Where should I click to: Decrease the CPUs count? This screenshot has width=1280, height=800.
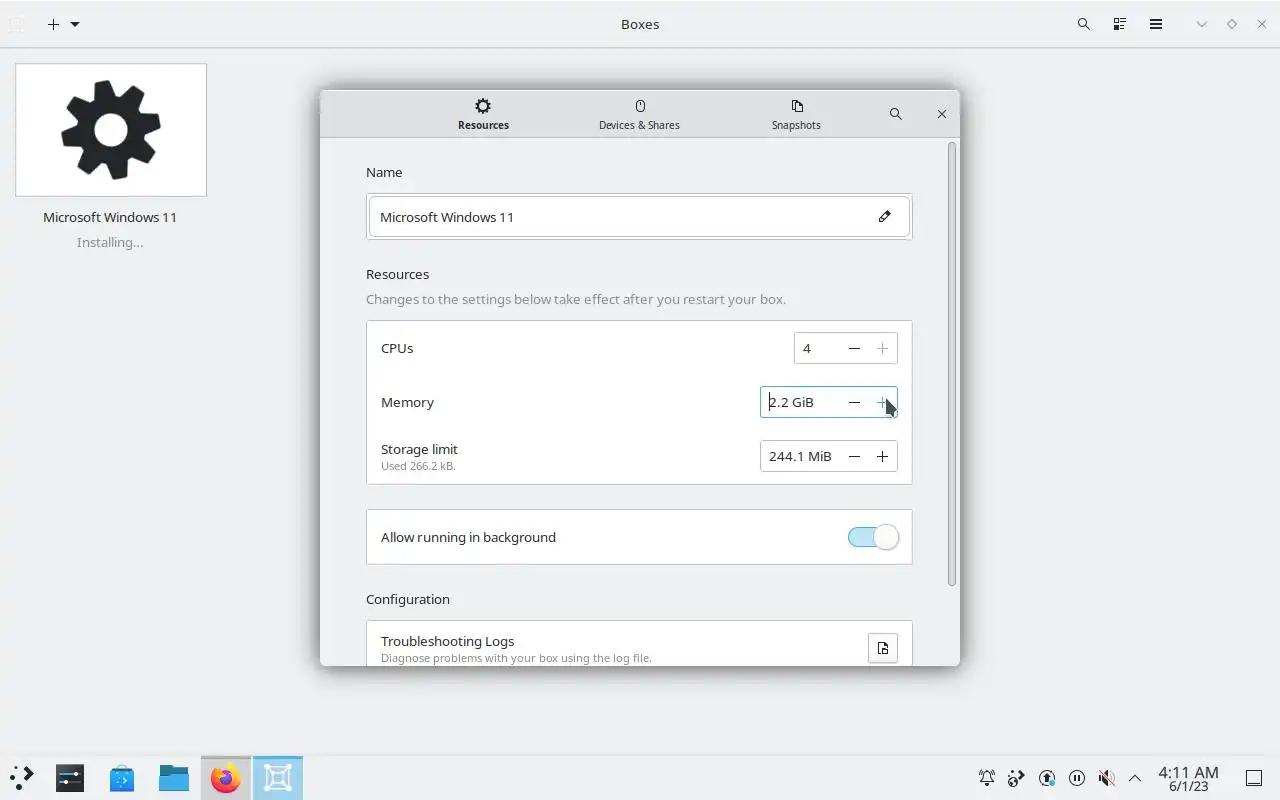click(854, 348)
